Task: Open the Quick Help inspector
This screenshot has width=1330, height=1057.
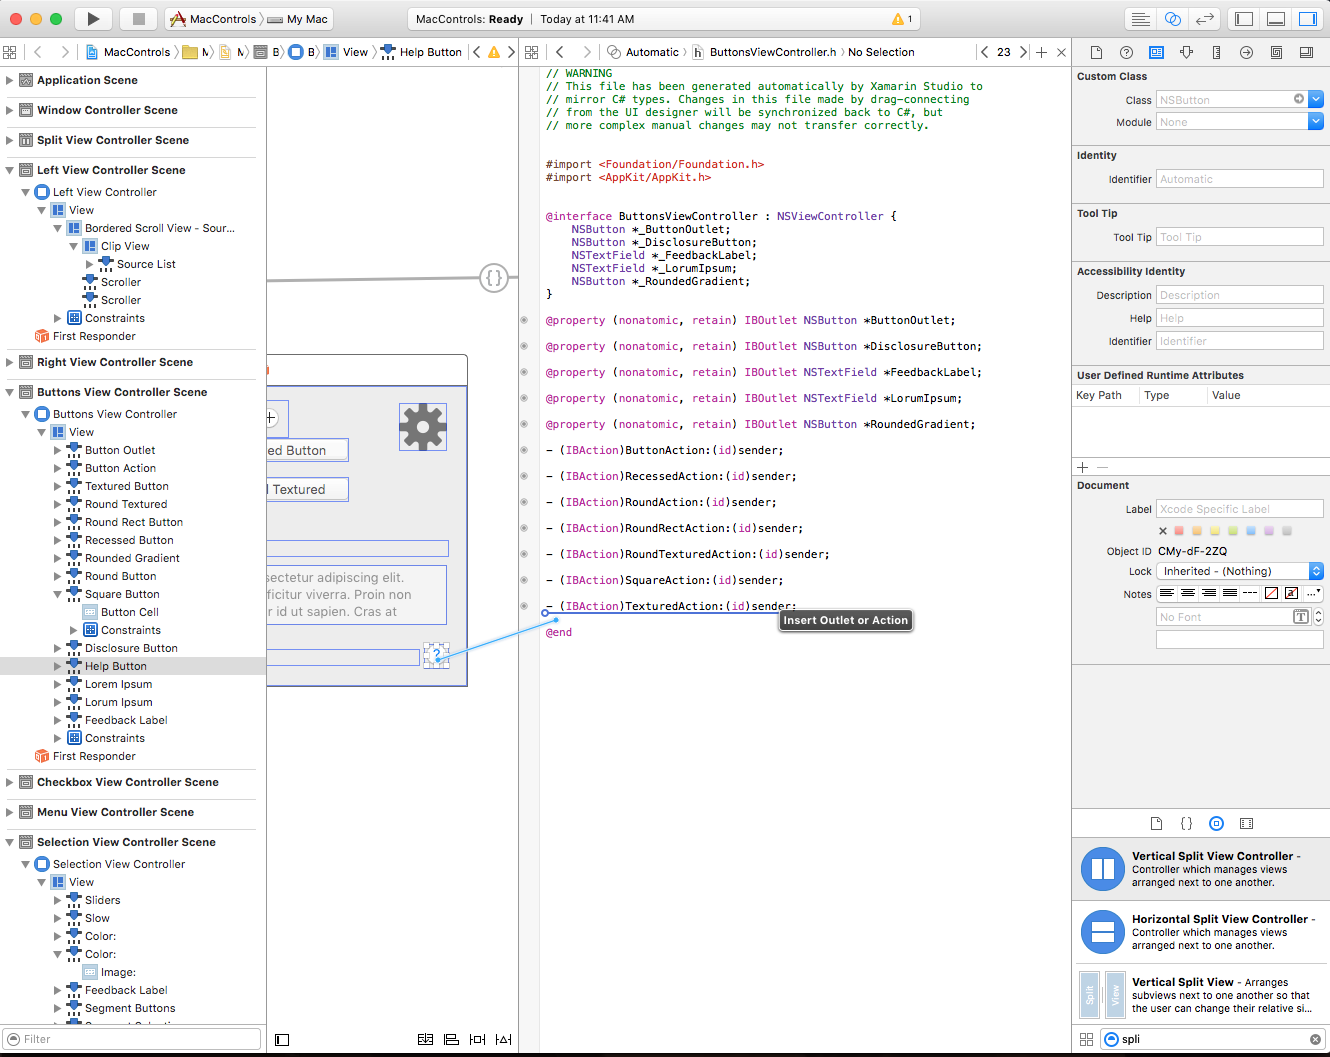Action: pyautogui.click(x=1126, y=52)
